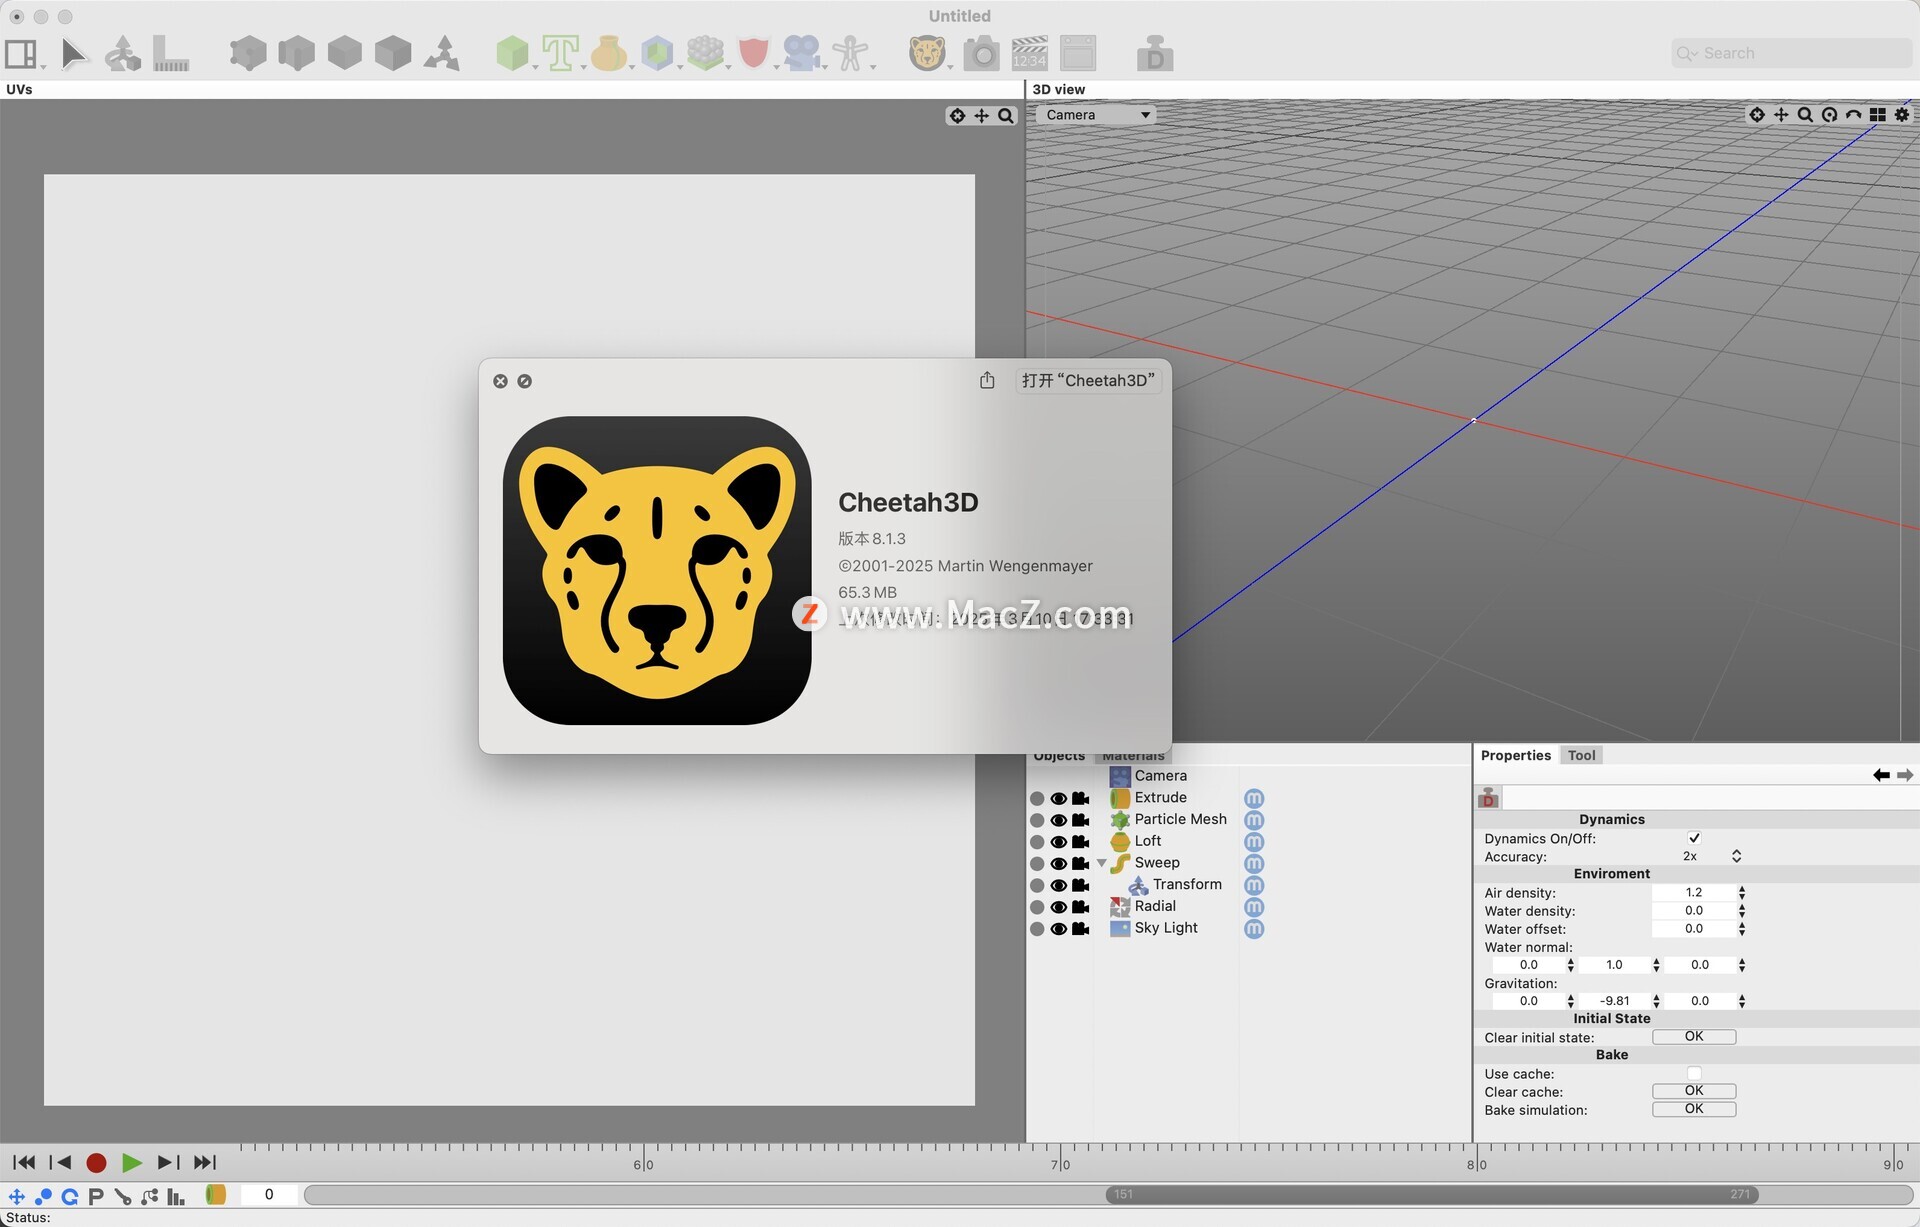Screen dimensions: 1920x1227
Task: Open the Camera view dropdown
Action: click(x=1097, y=115)
